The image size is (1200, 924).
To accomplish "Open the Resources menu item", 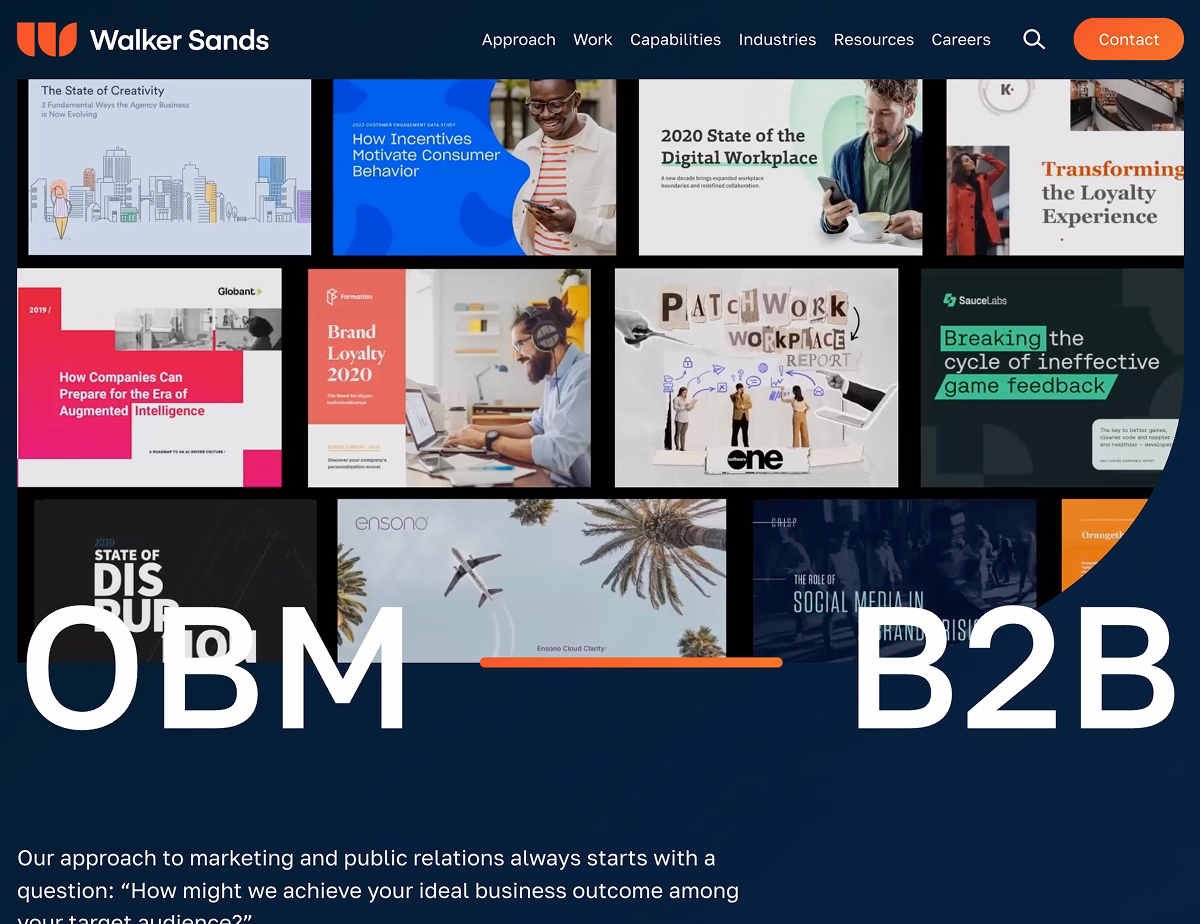I will click(873, 40).
